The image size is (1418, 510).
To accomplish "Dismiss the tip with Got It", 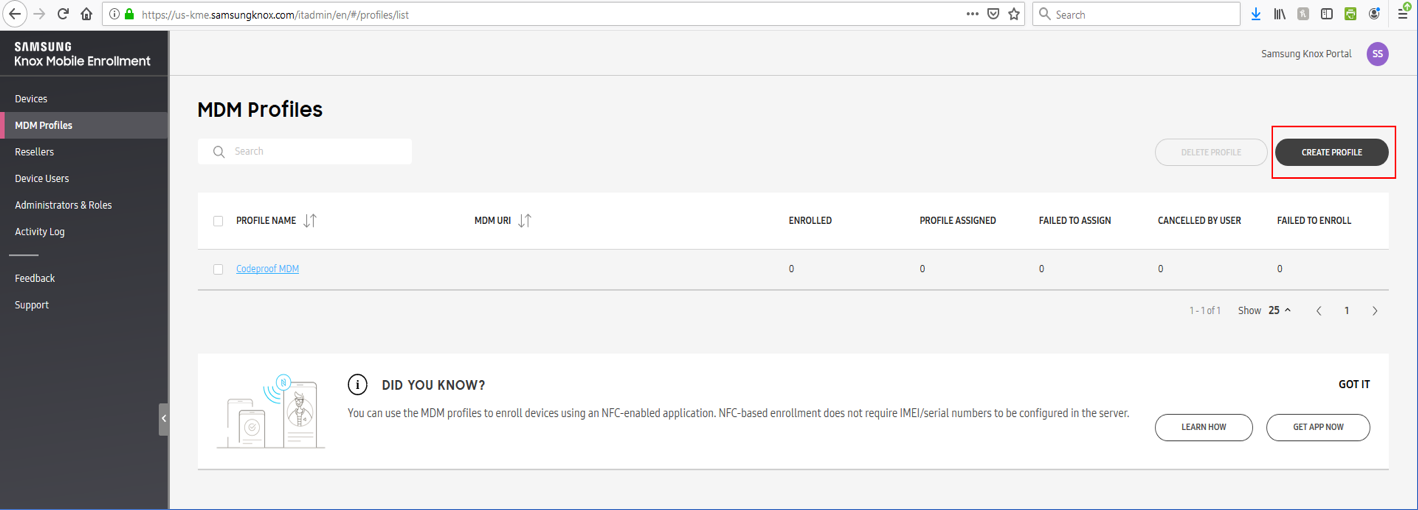I will coord(1354,384).
